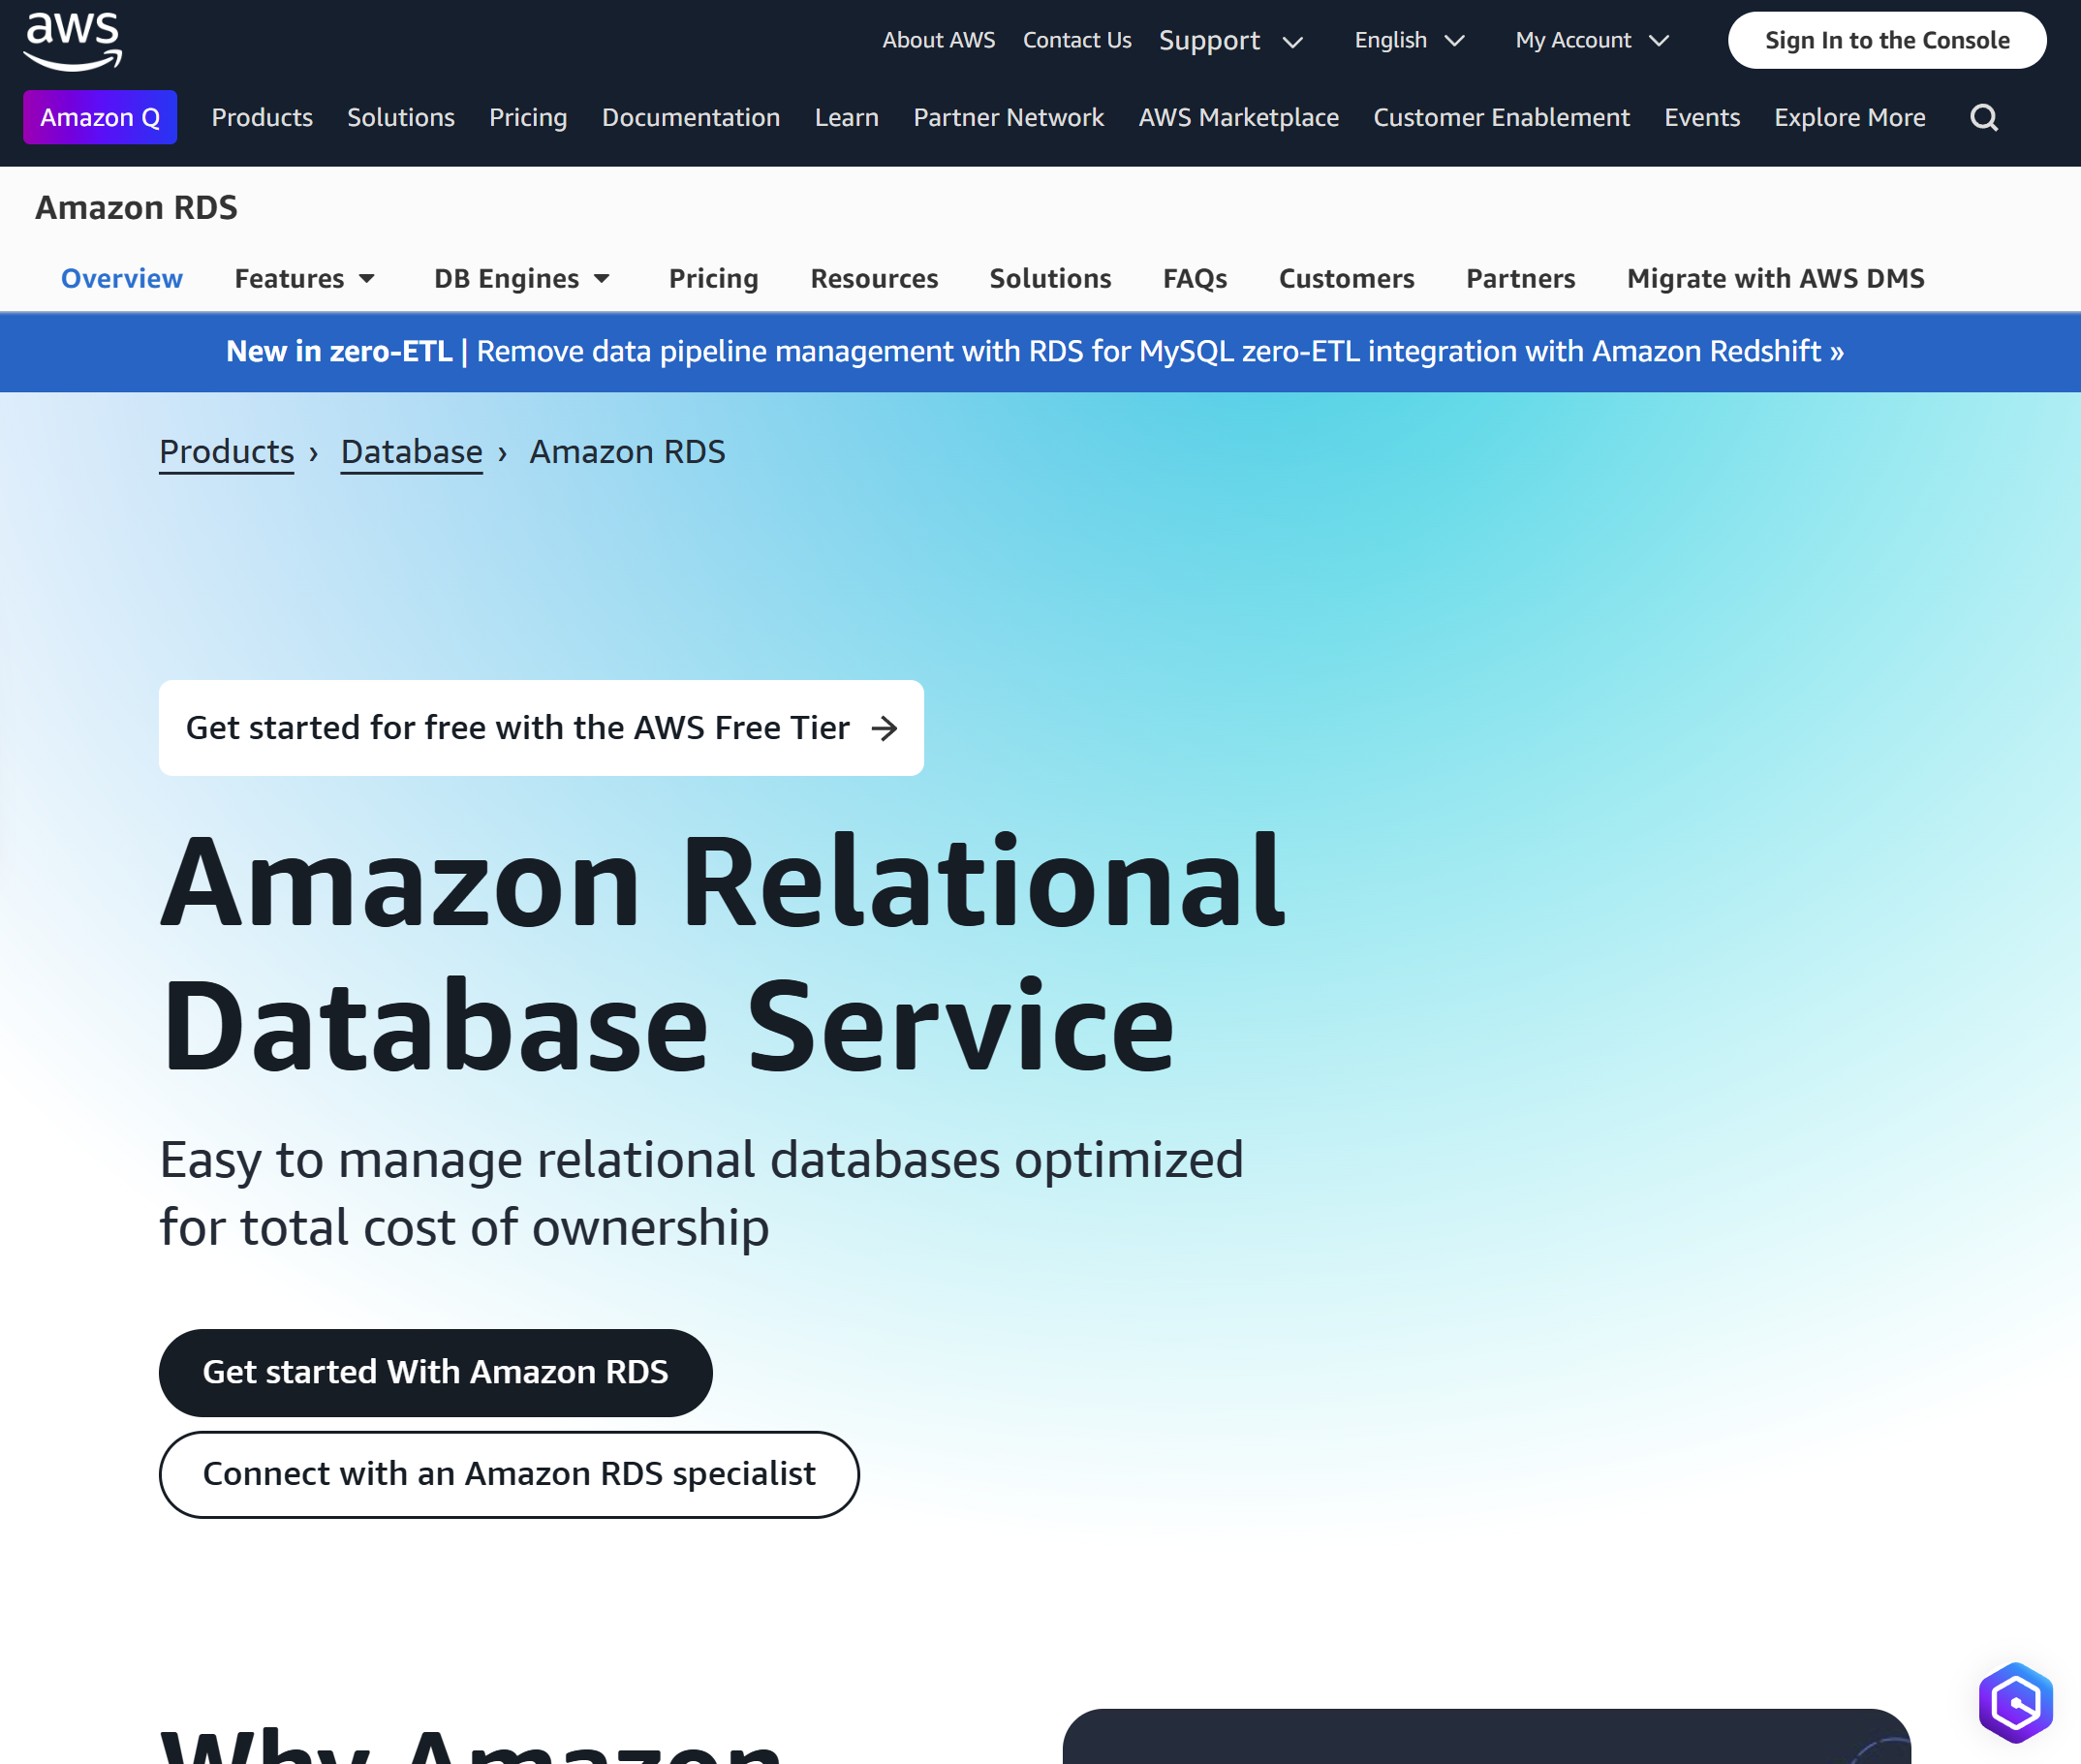2081x1764 pixels.
Task: Expand the DB Engines submenu
Action: (521, 278)
